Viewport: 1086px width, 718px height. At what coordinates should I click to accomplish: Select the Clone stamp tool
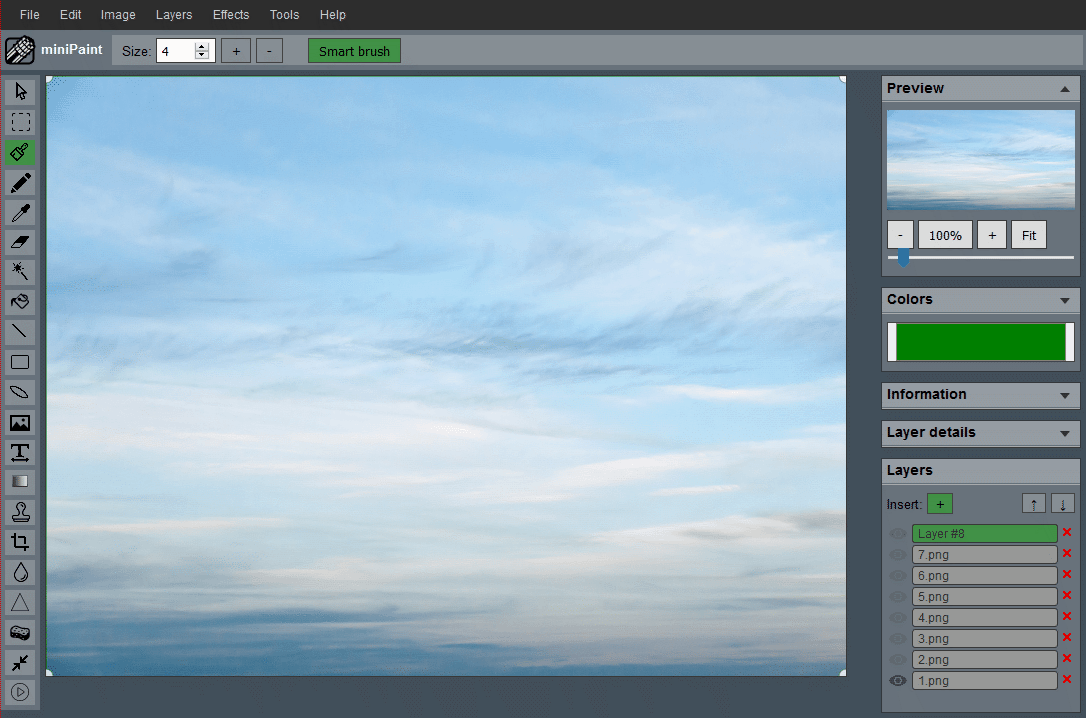point(20,512)
